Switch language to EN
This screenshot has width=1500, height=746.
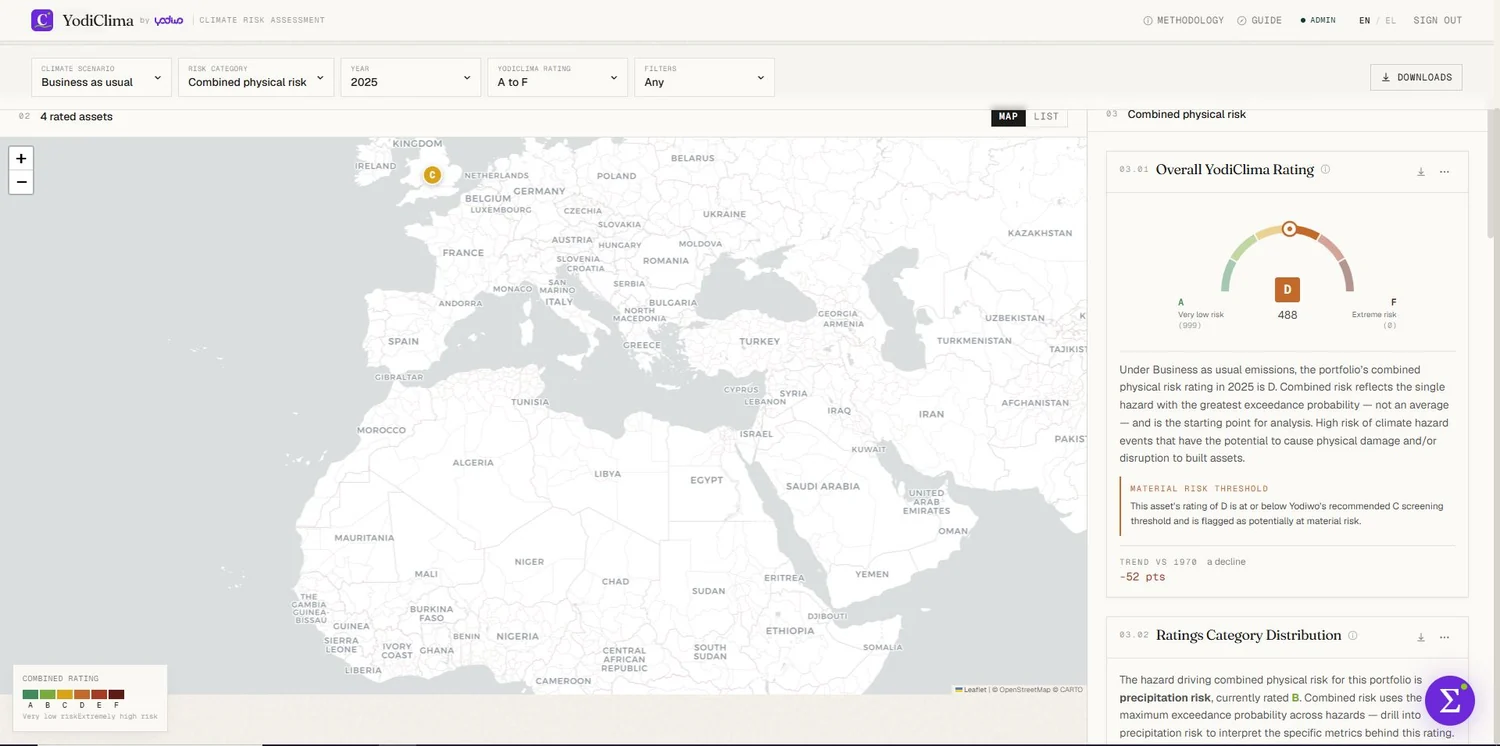[x=1364, y=20]
